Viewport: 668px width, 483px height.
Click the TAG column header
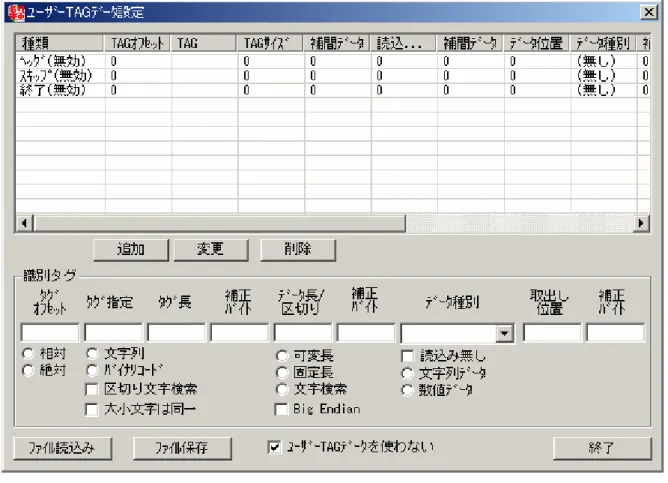pos(204,43)
